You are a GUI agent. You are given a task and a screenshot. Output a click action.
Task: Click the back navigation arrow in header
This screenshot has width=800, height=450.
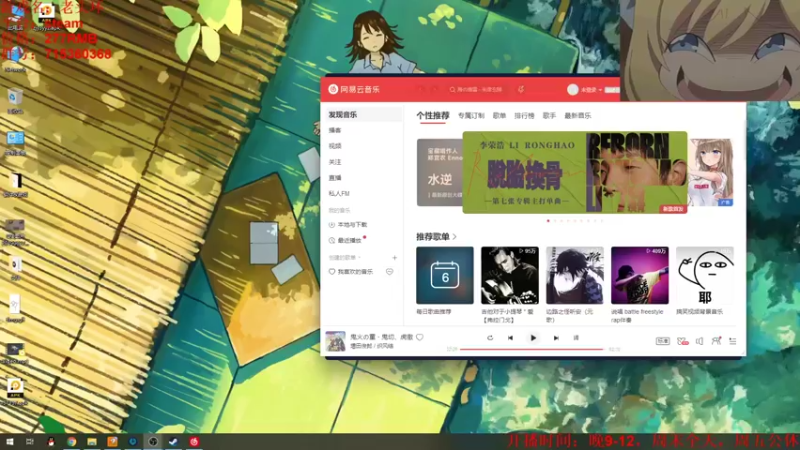click(420, 89)
